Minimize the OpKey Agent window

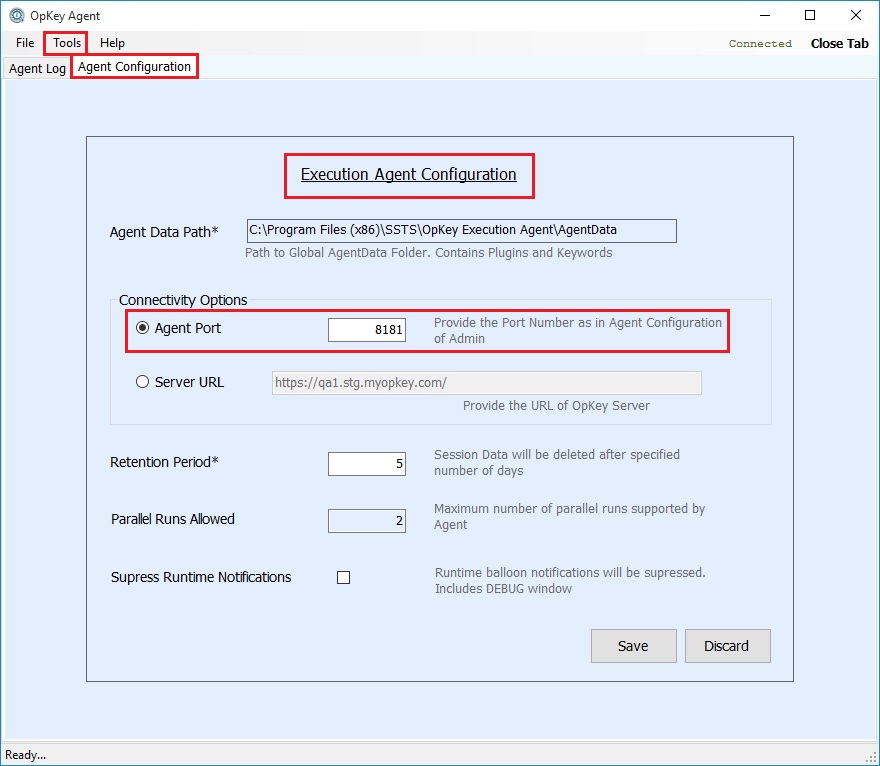point(764,15)
